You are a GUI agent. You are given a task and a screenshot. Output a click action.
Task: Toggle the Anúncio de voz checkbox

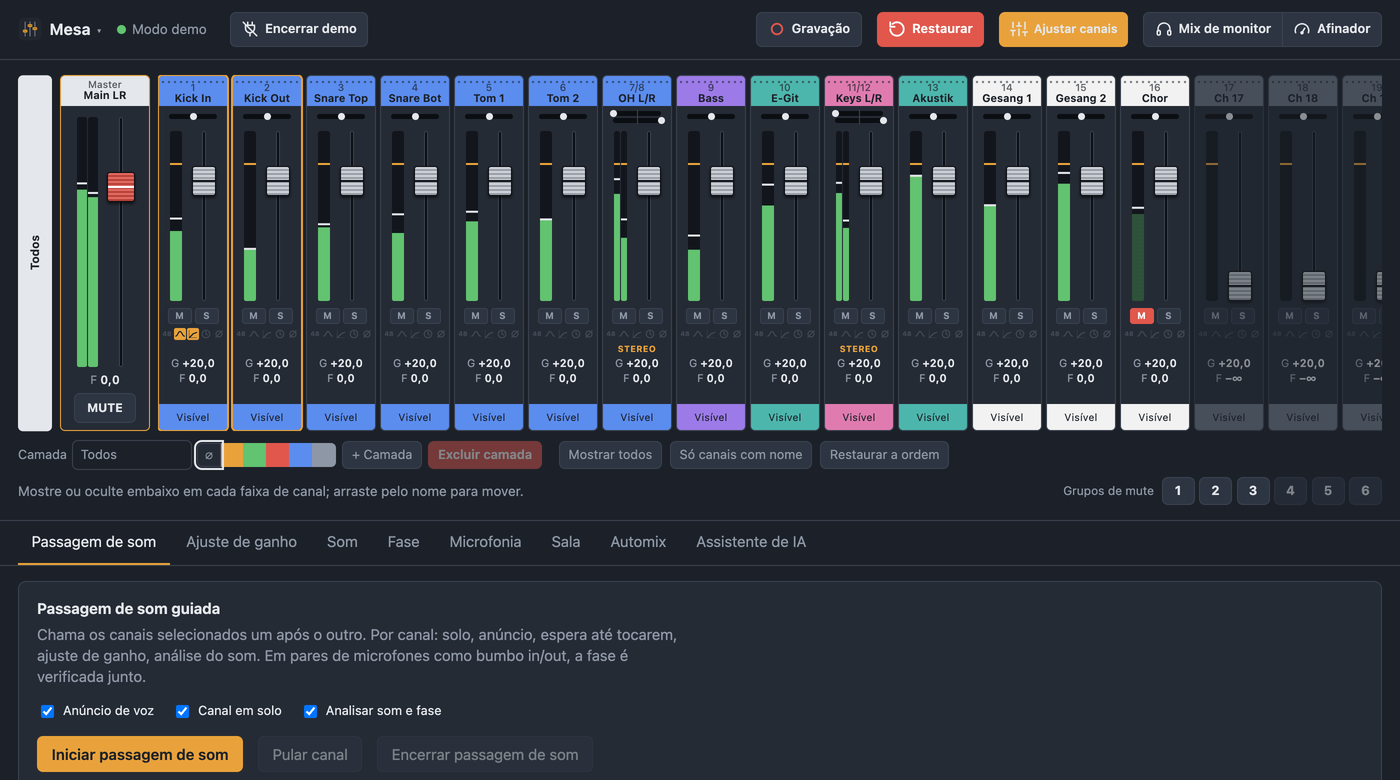click(x=47, y=711)
